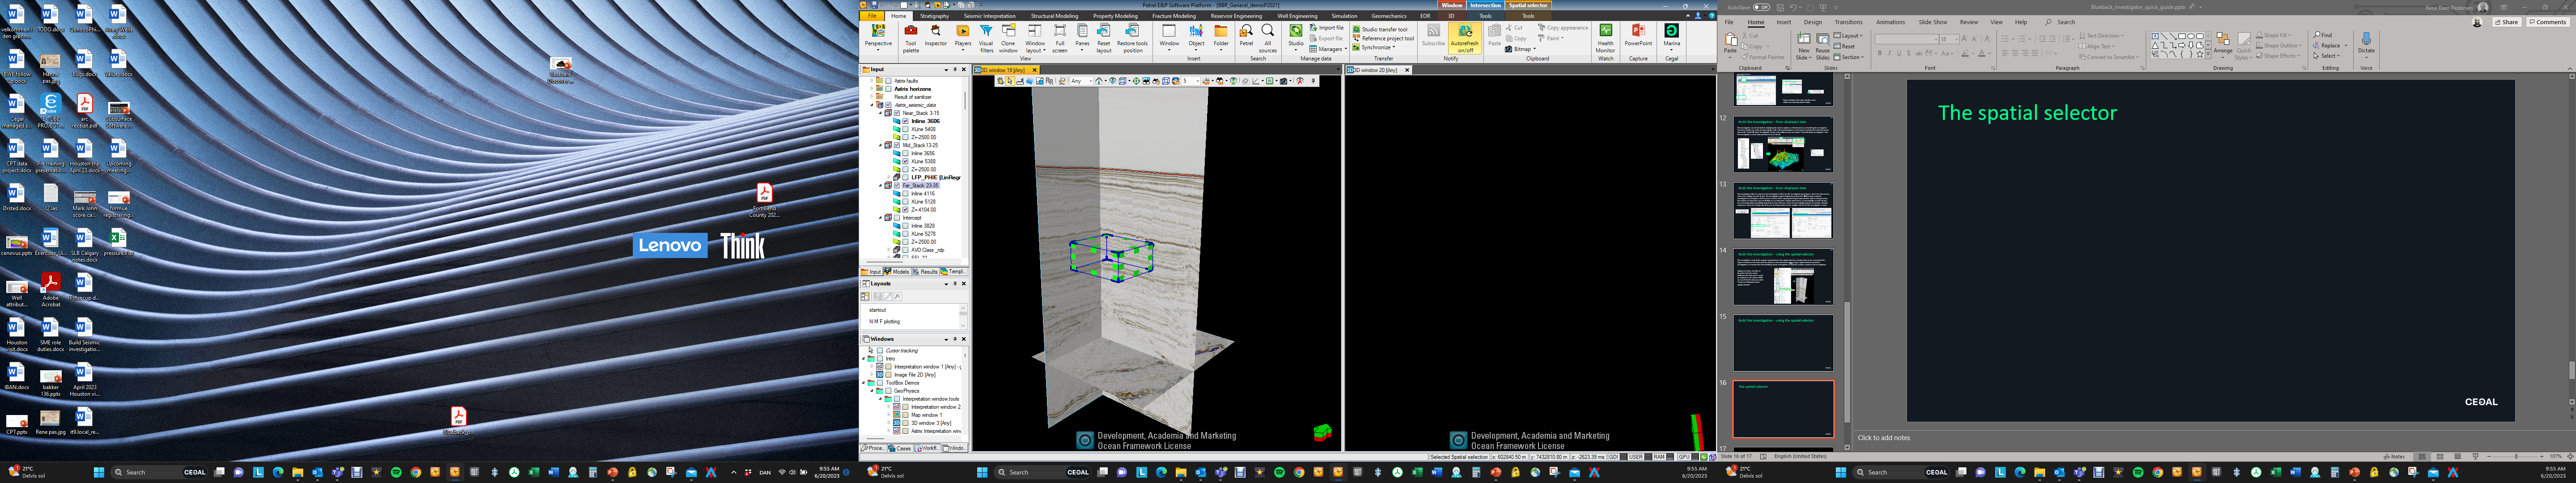Open the Tool palette in Petrel

[911, 38]
